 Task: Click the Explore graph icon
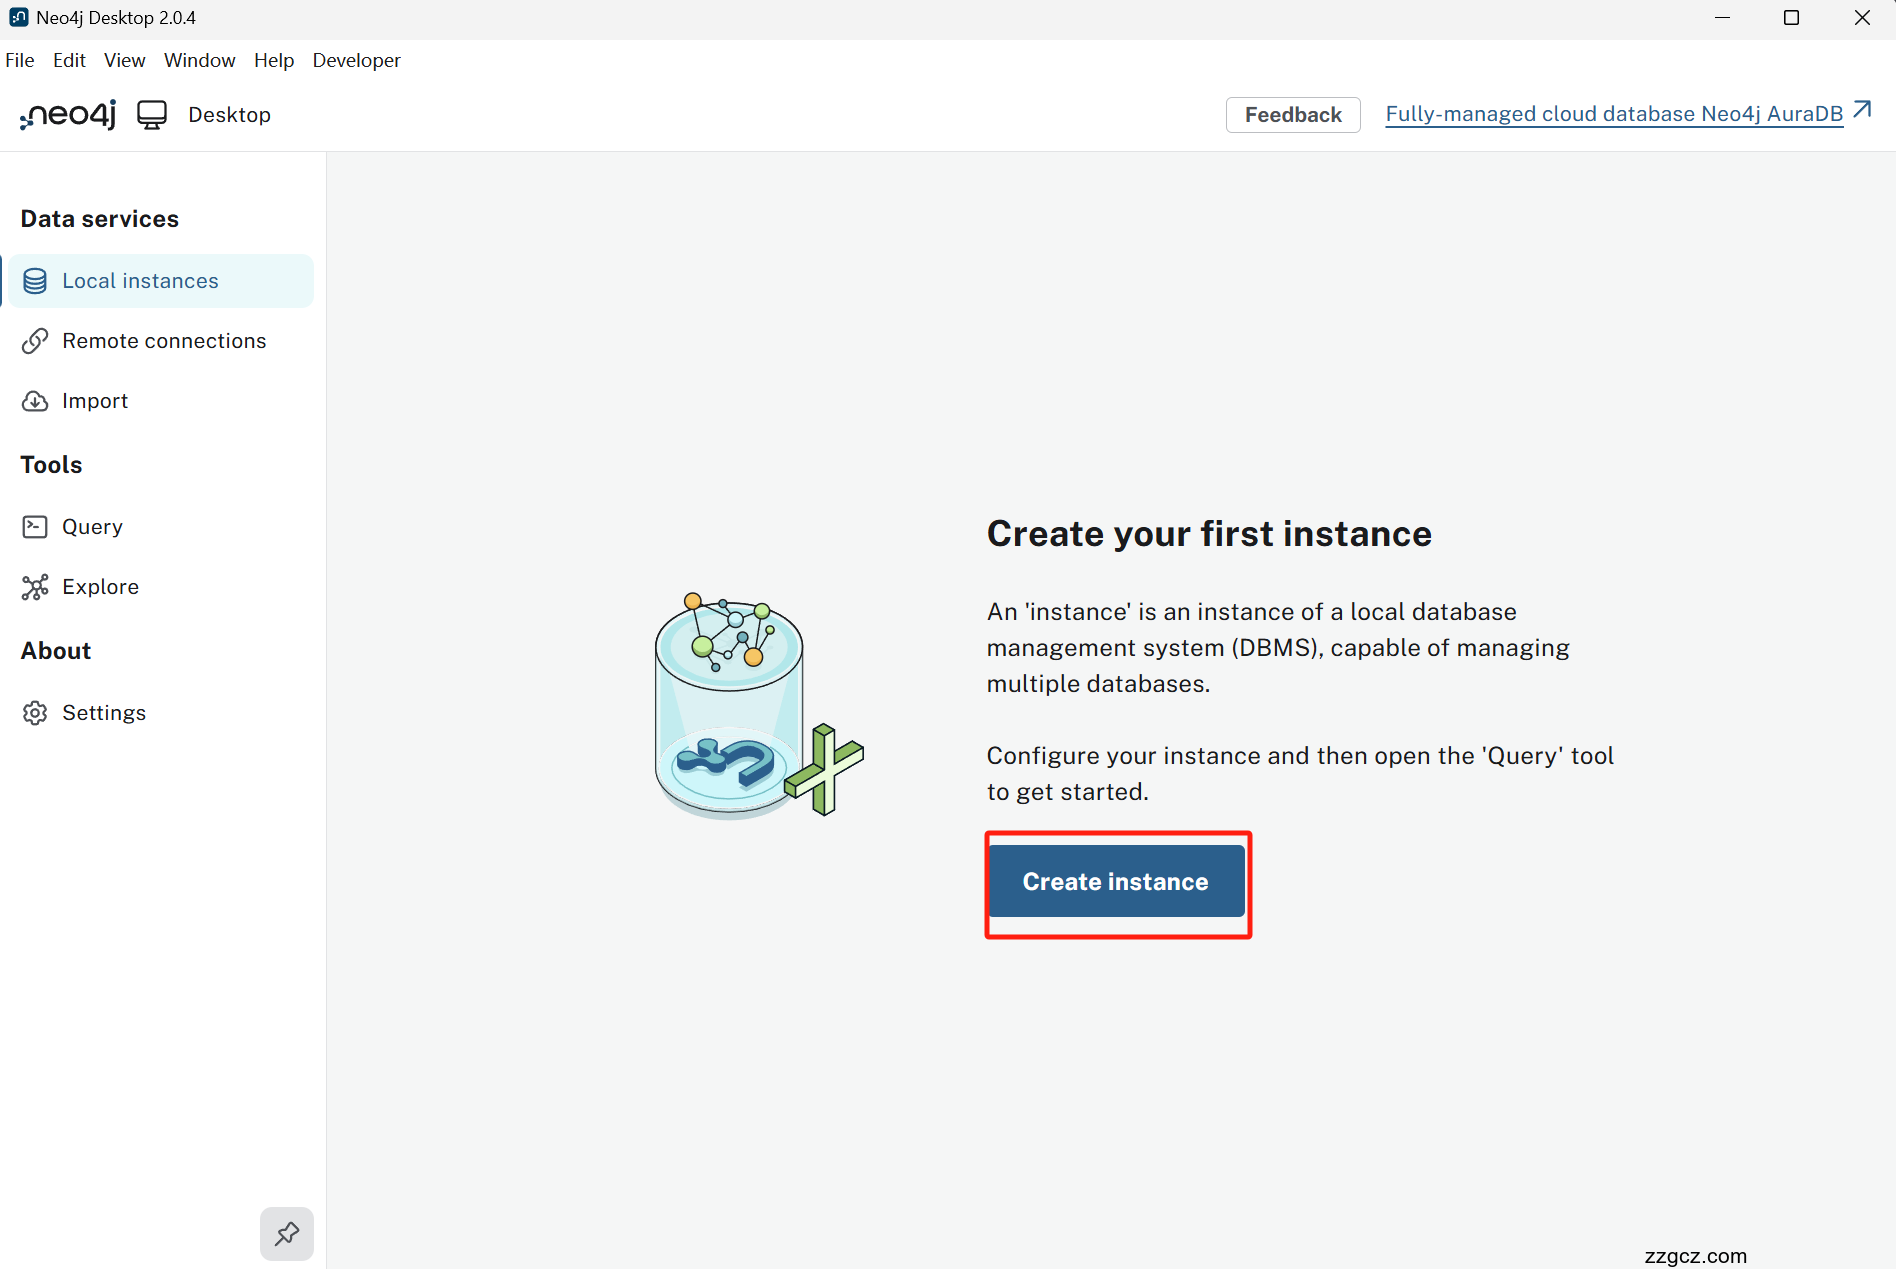(35, 587)
